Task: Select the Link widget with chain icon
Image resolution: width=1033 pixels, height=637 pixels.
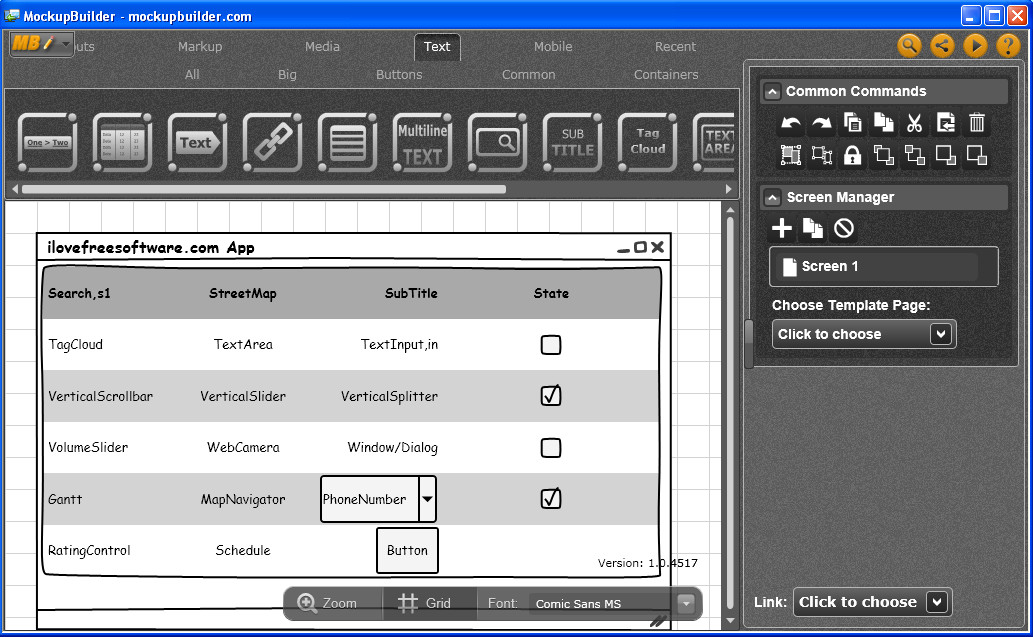Action: click(271, 142)
